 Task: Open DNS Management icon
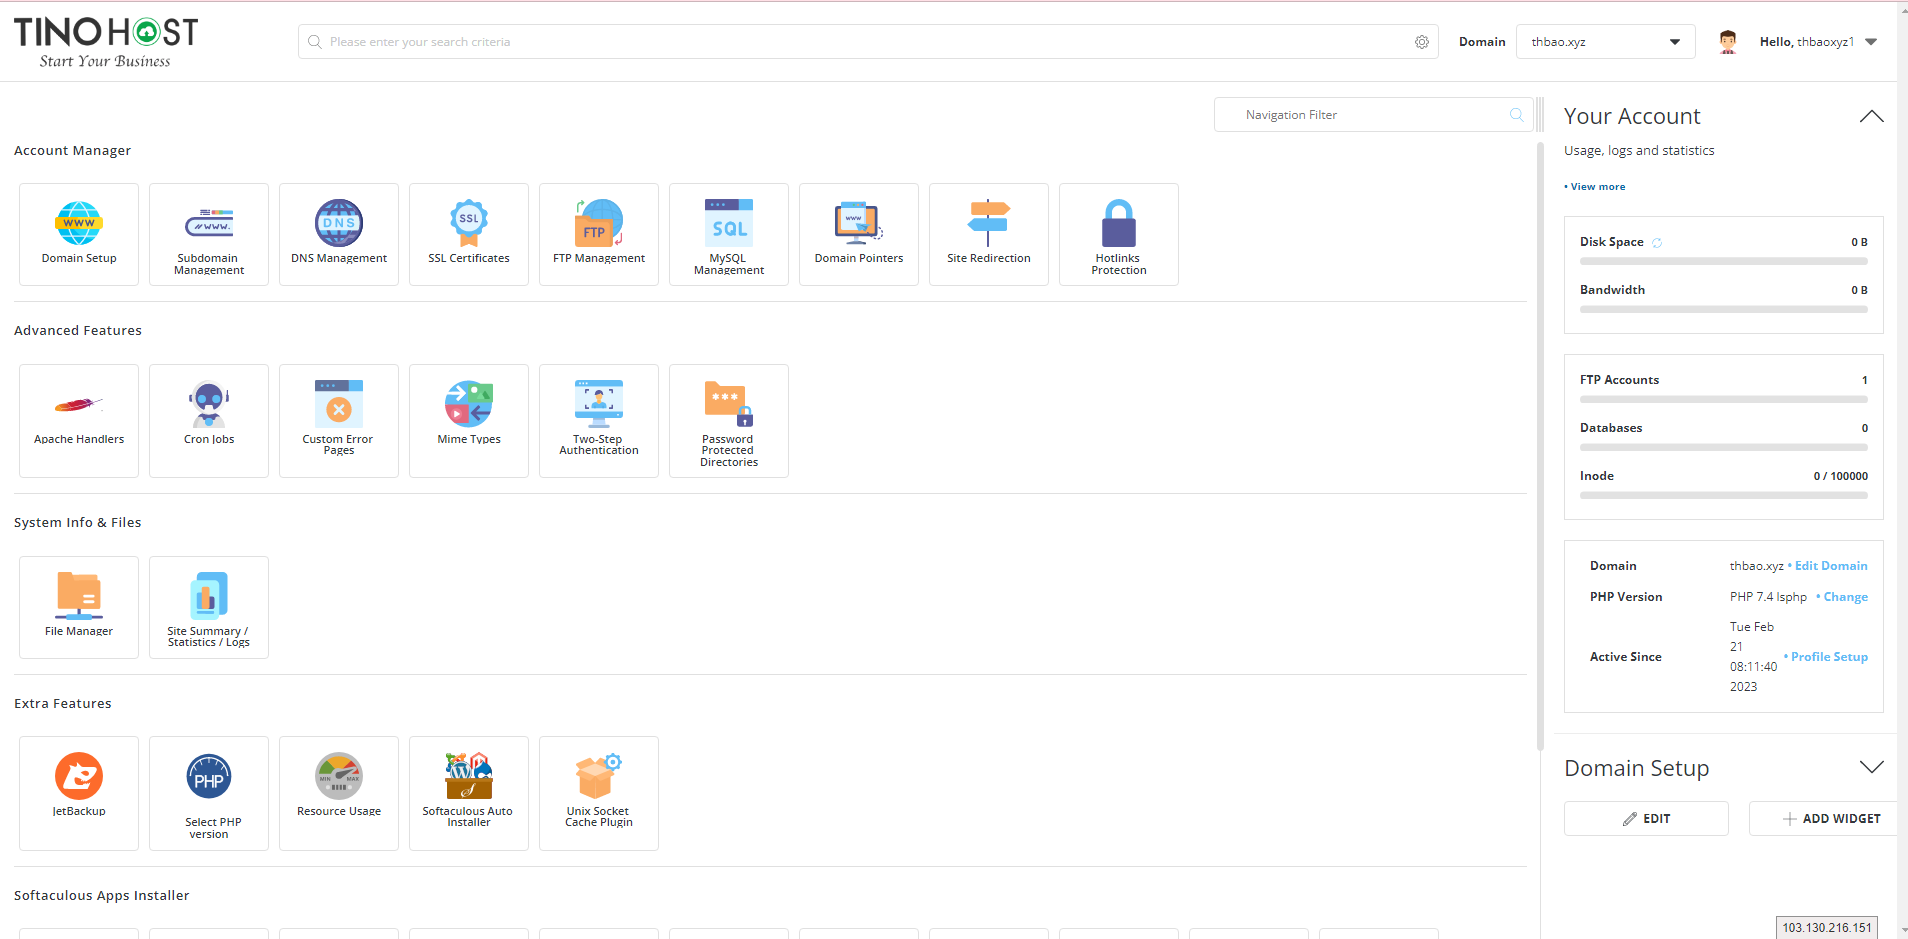point(339,223)
